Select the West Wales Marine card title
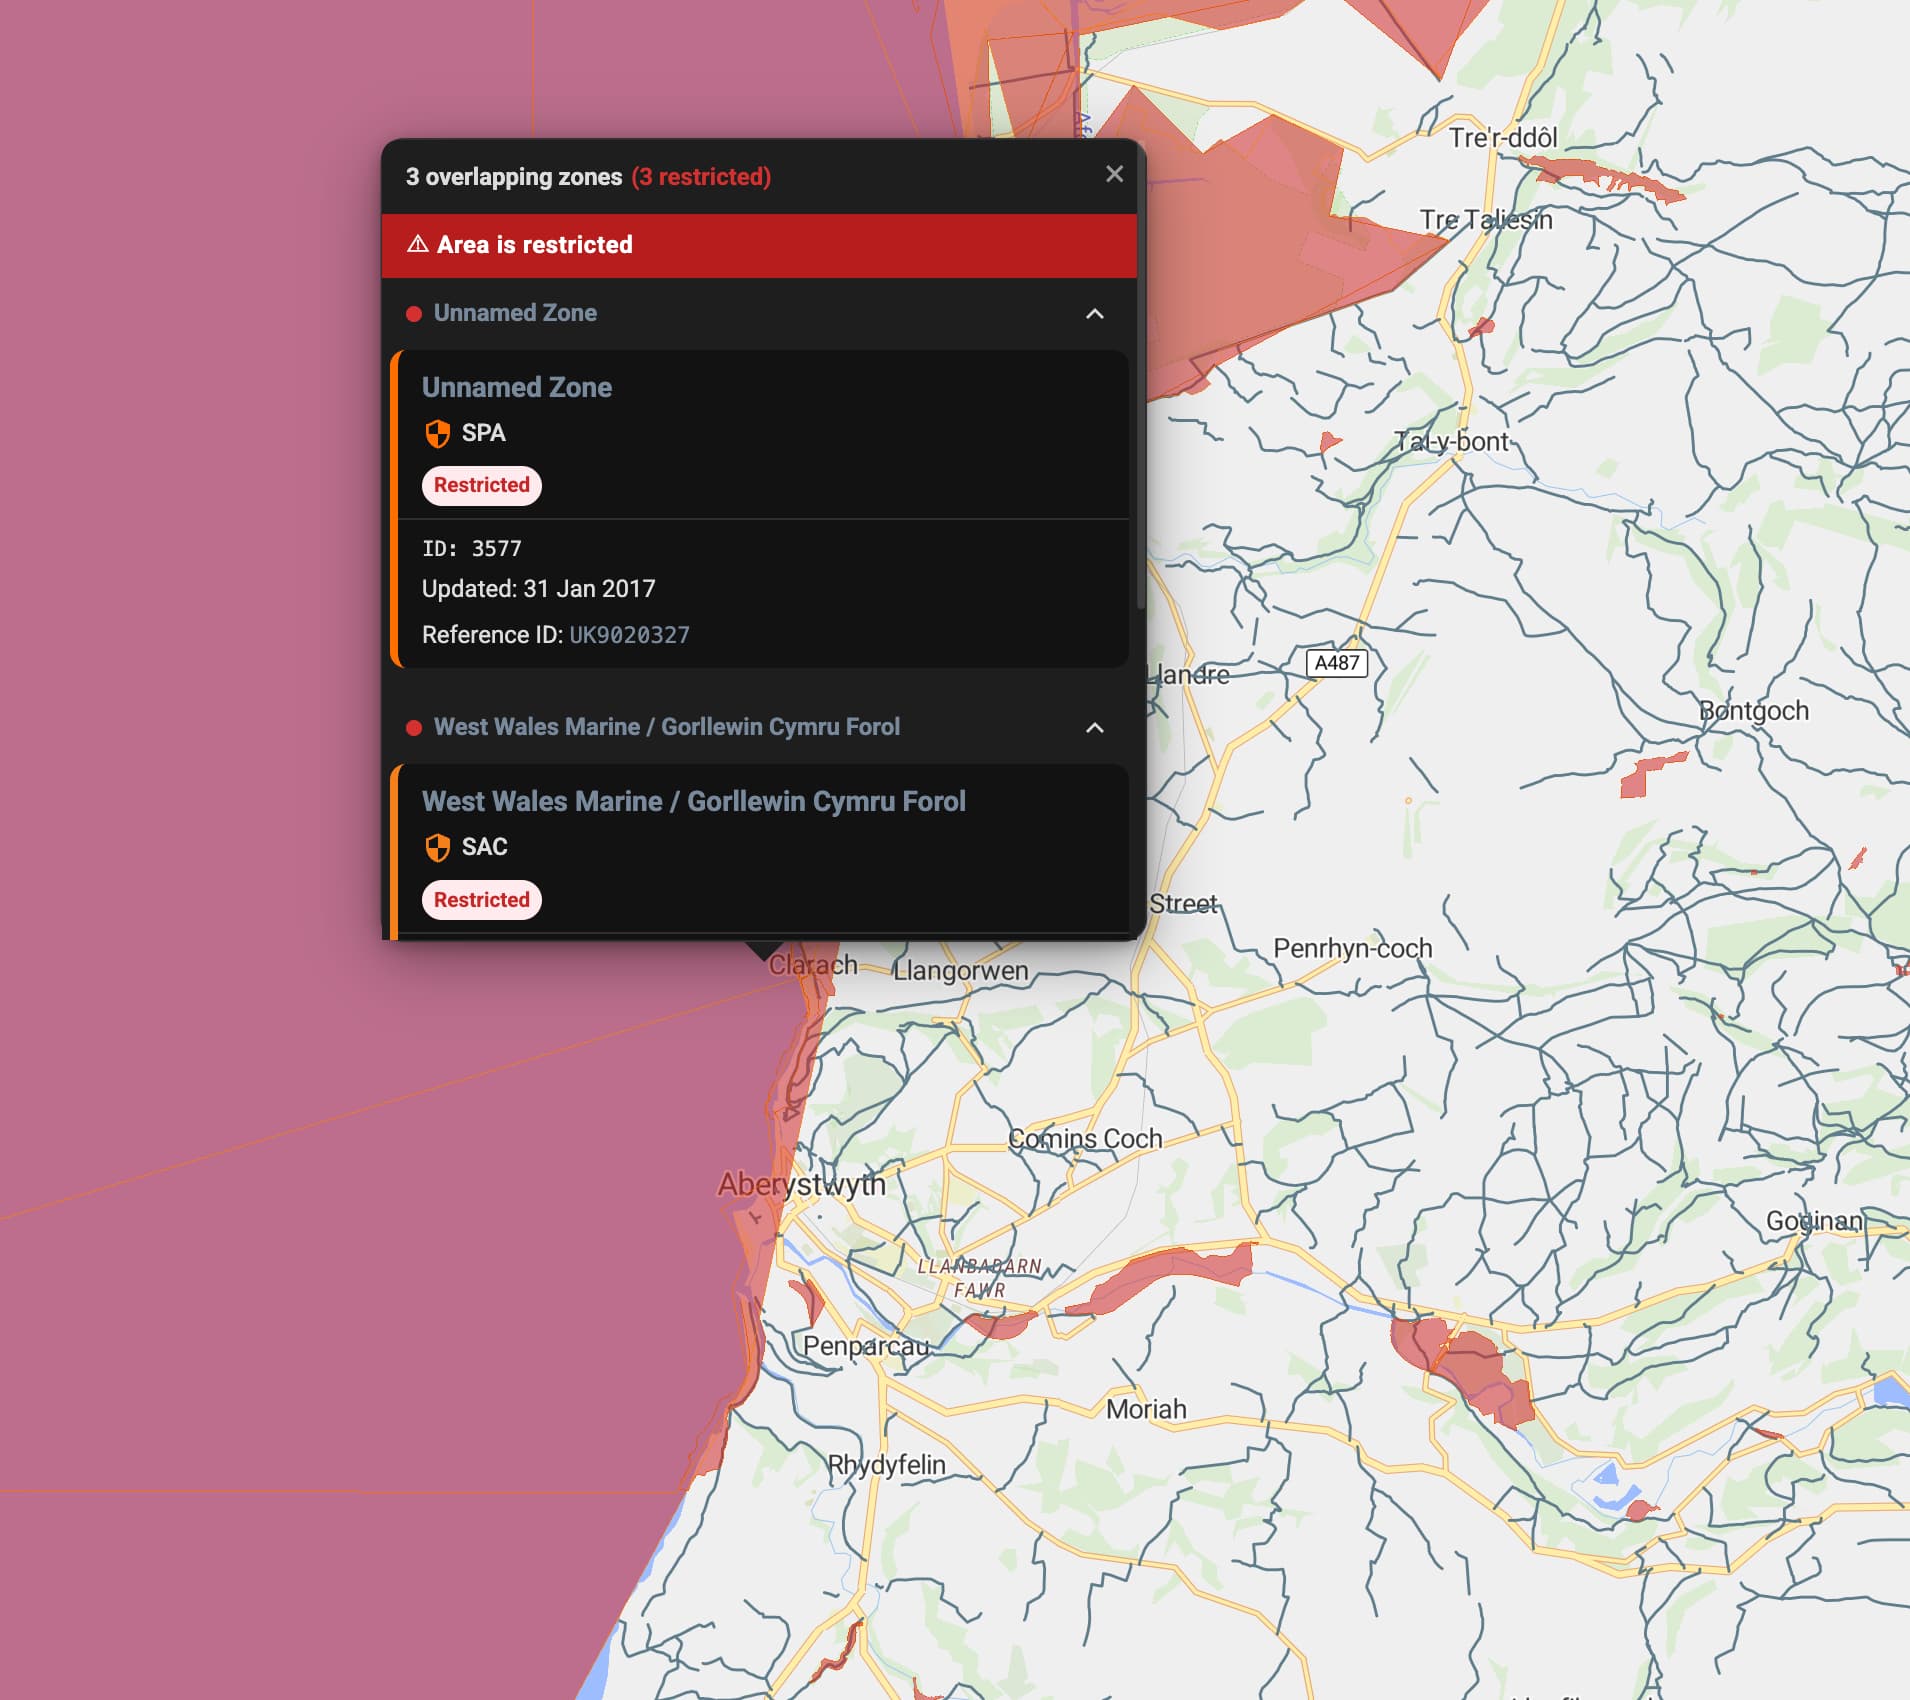This screenshot has width=1910, height=1700. click(693, 801)
